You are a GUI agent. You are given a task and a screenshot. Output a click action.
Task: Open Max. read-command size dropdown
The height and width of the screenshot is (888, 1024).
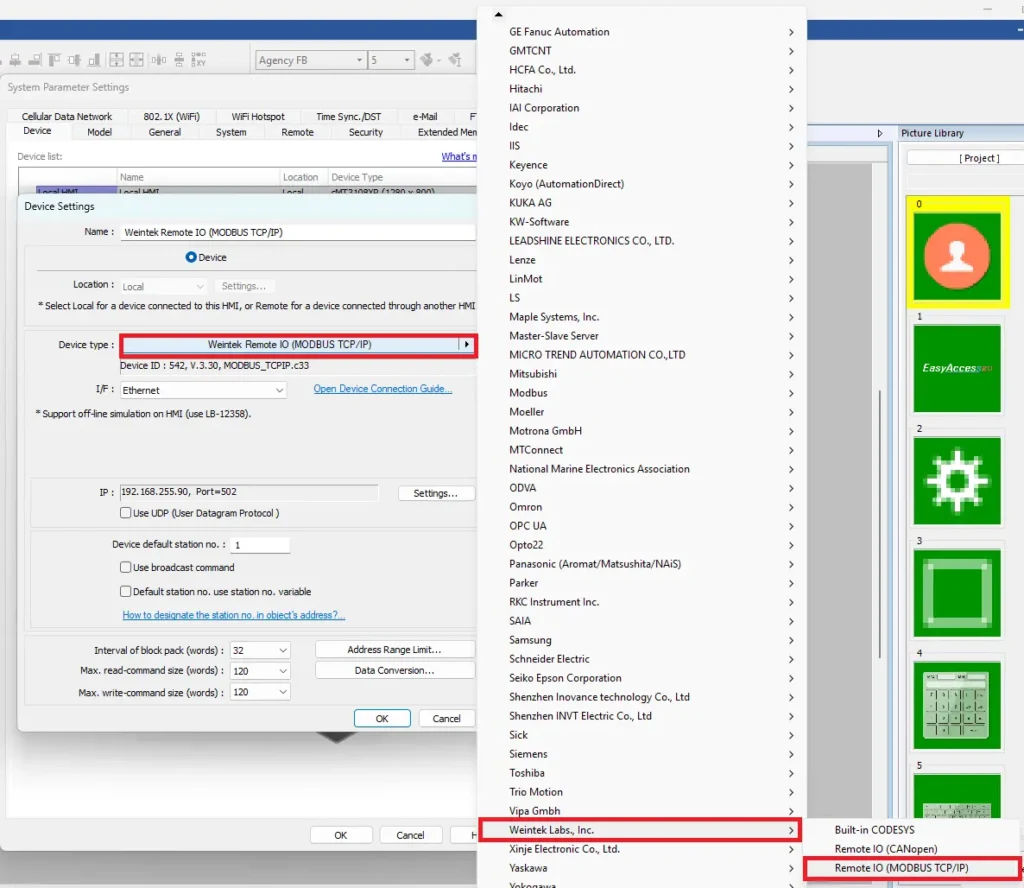[x=260, y=671]
